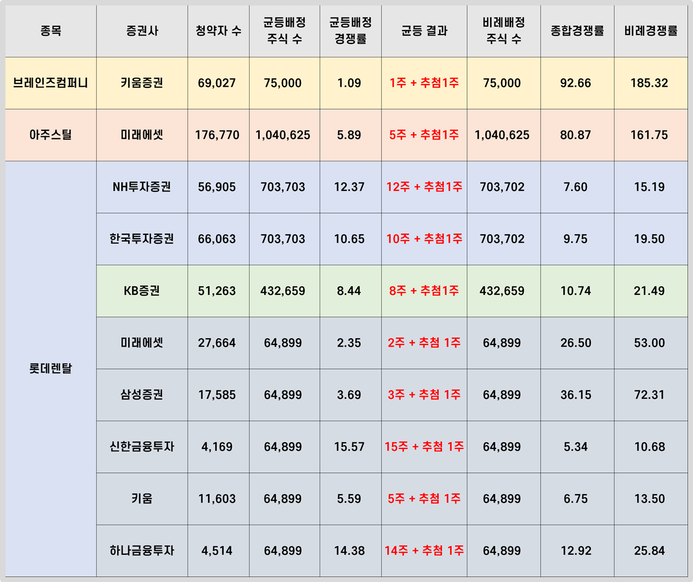693x582 pixels.
Task: Click subscriber count 11,603
Action: 217,498
